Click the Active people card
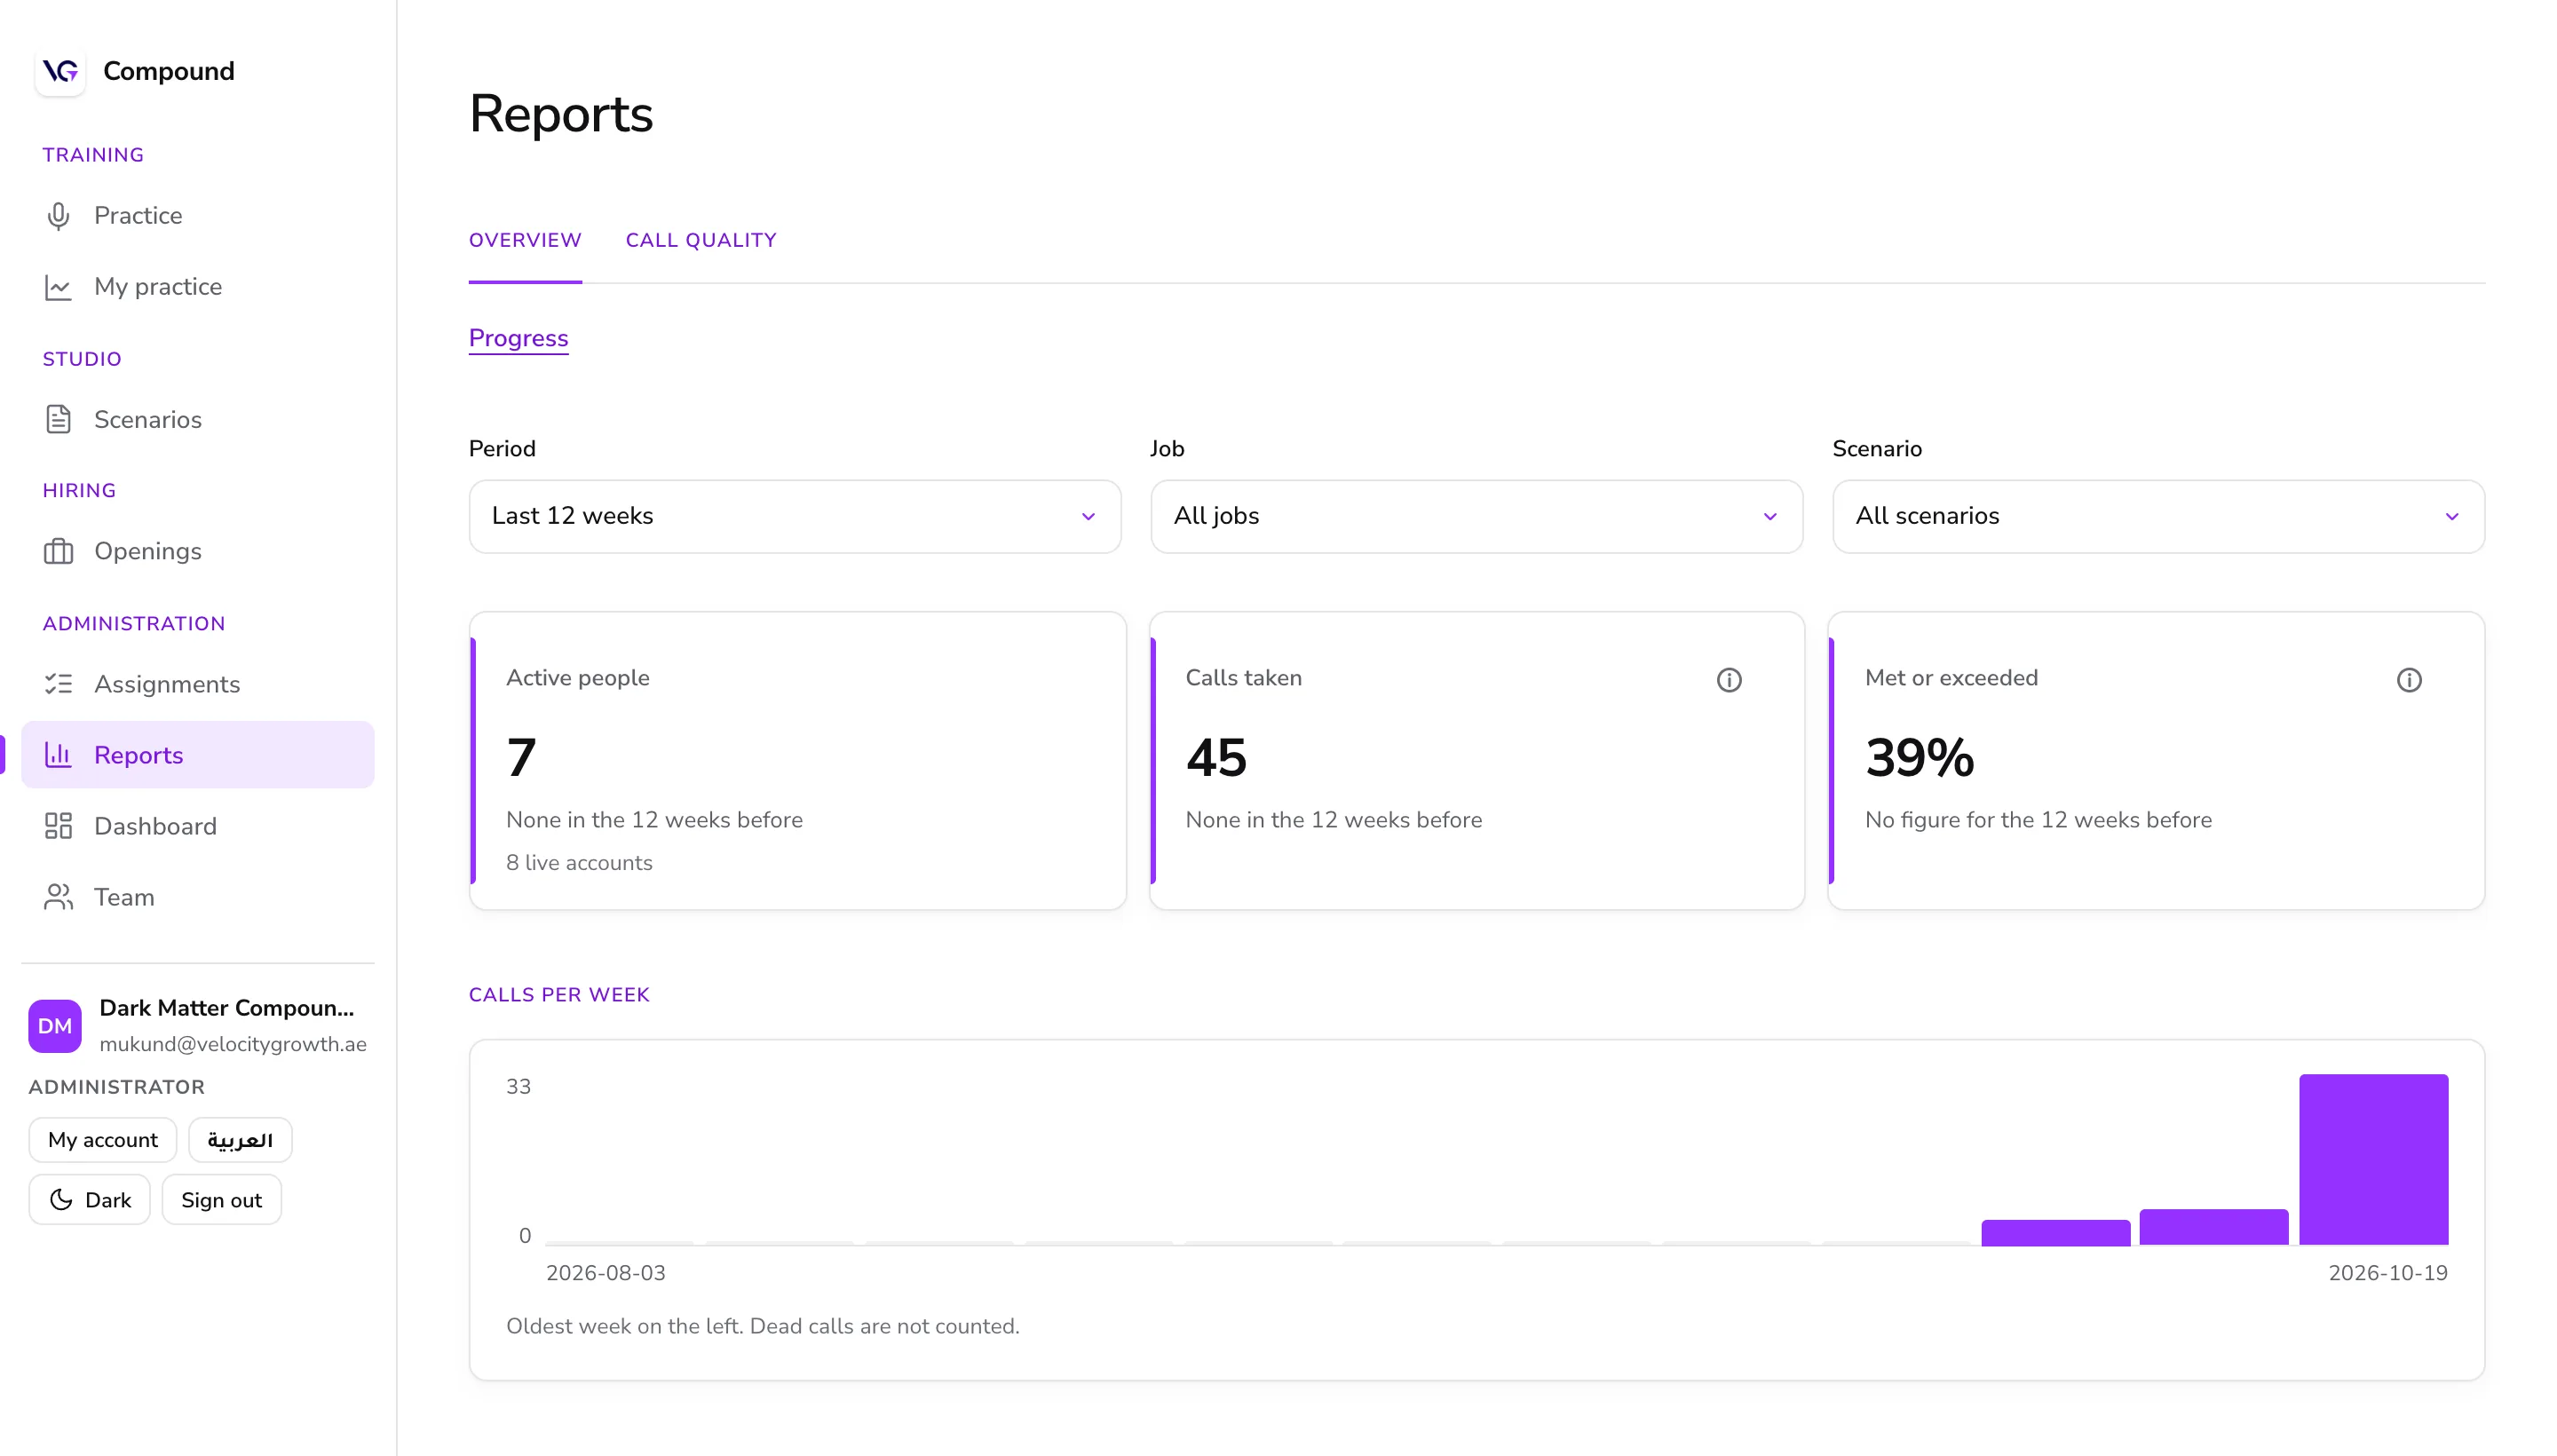Viewport: 2557px width, 1456px height. pyautogui.click(x=798, y=761)
